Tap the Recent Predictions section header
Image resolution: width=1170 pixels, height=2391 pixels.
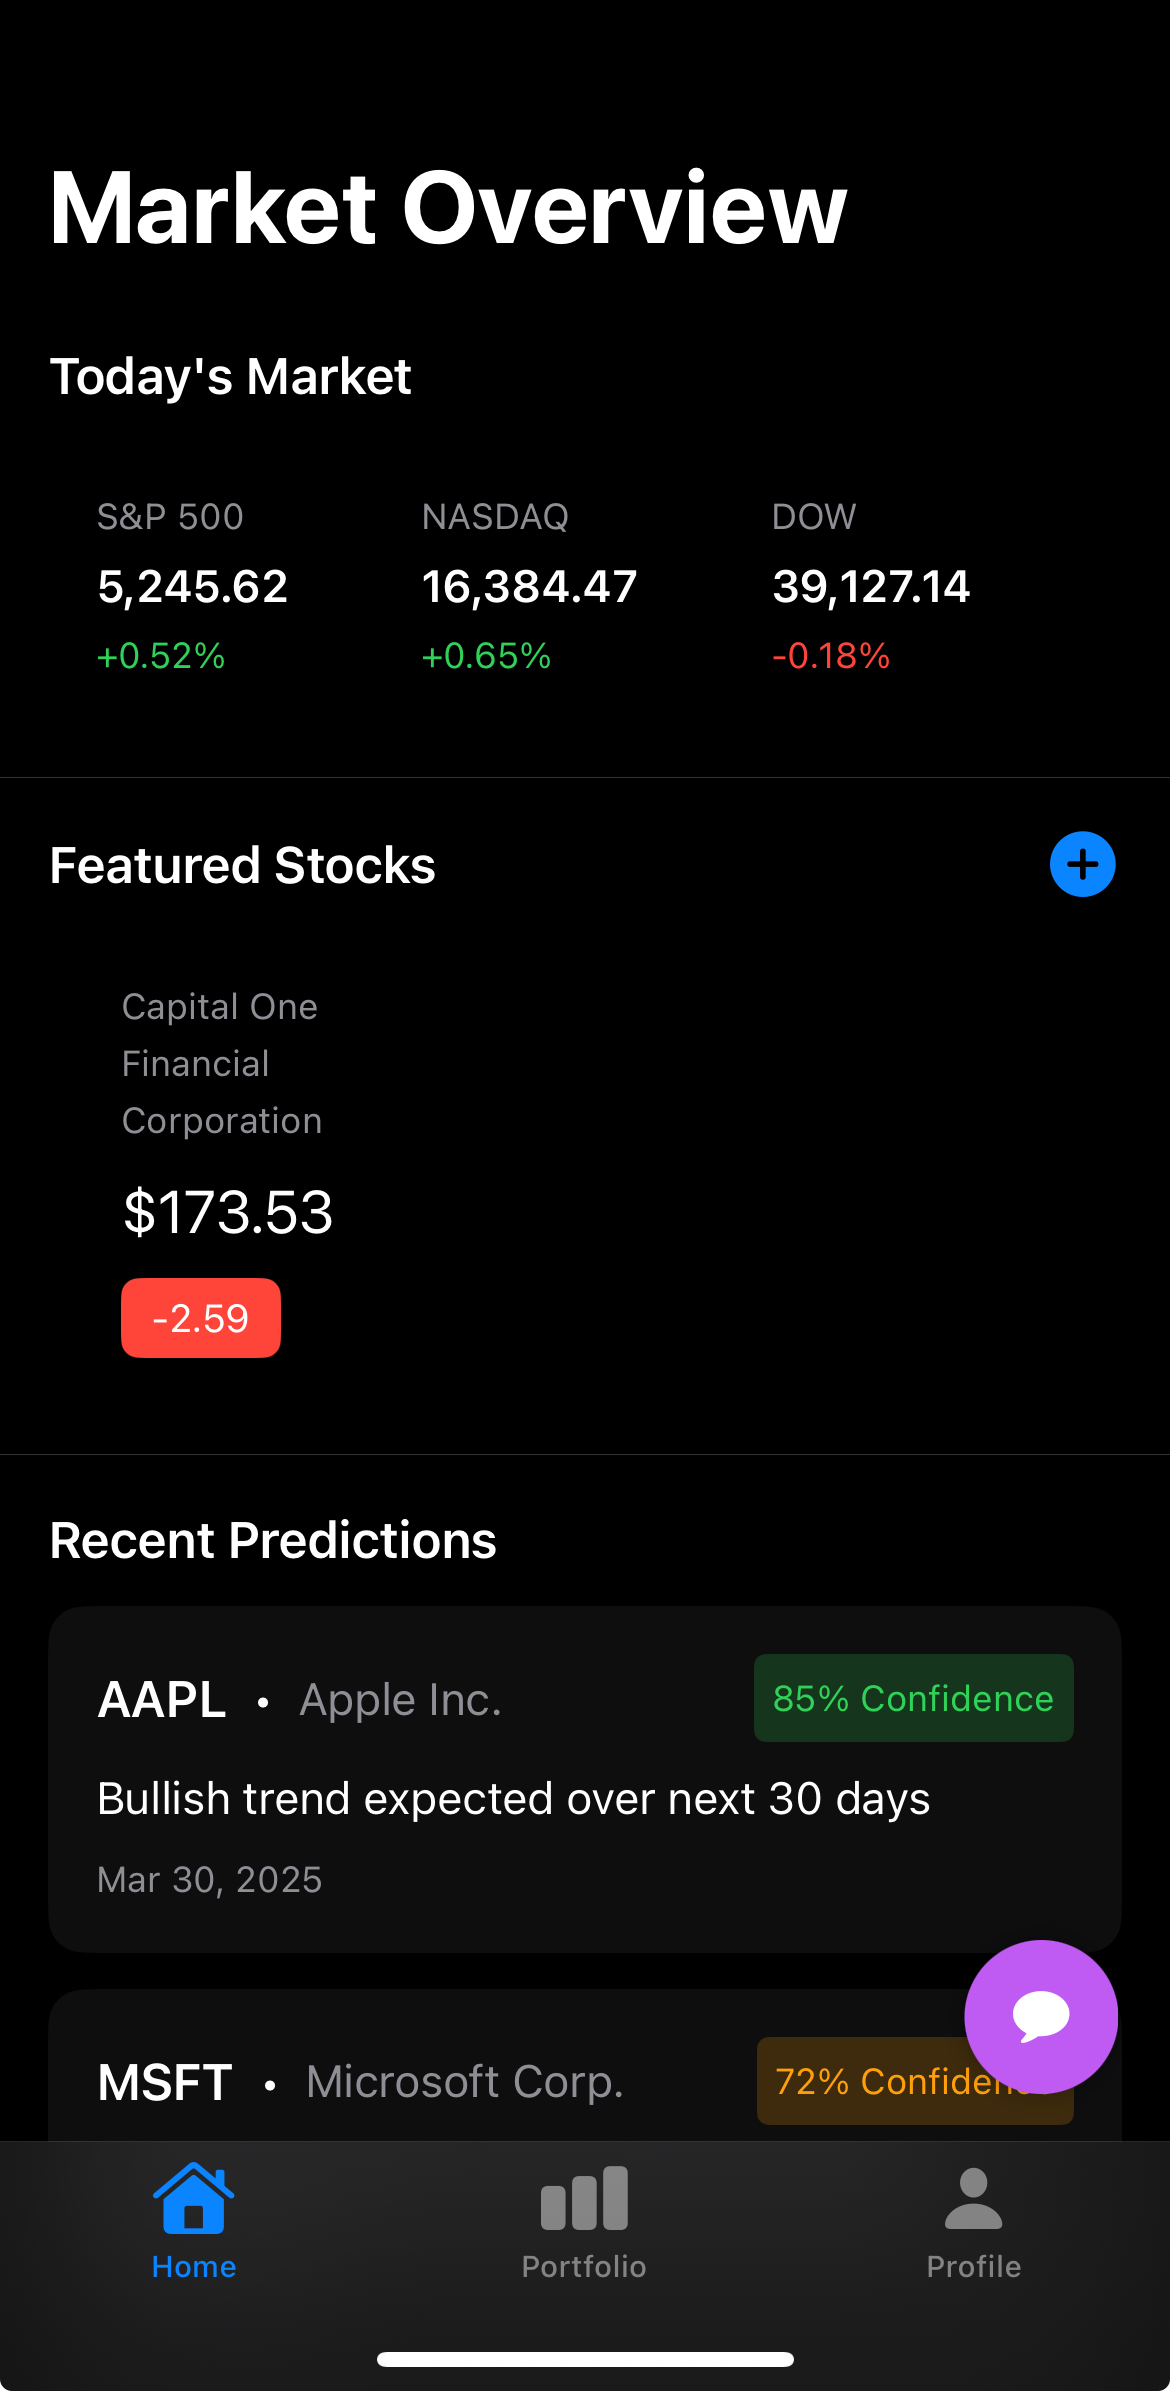273,1540
